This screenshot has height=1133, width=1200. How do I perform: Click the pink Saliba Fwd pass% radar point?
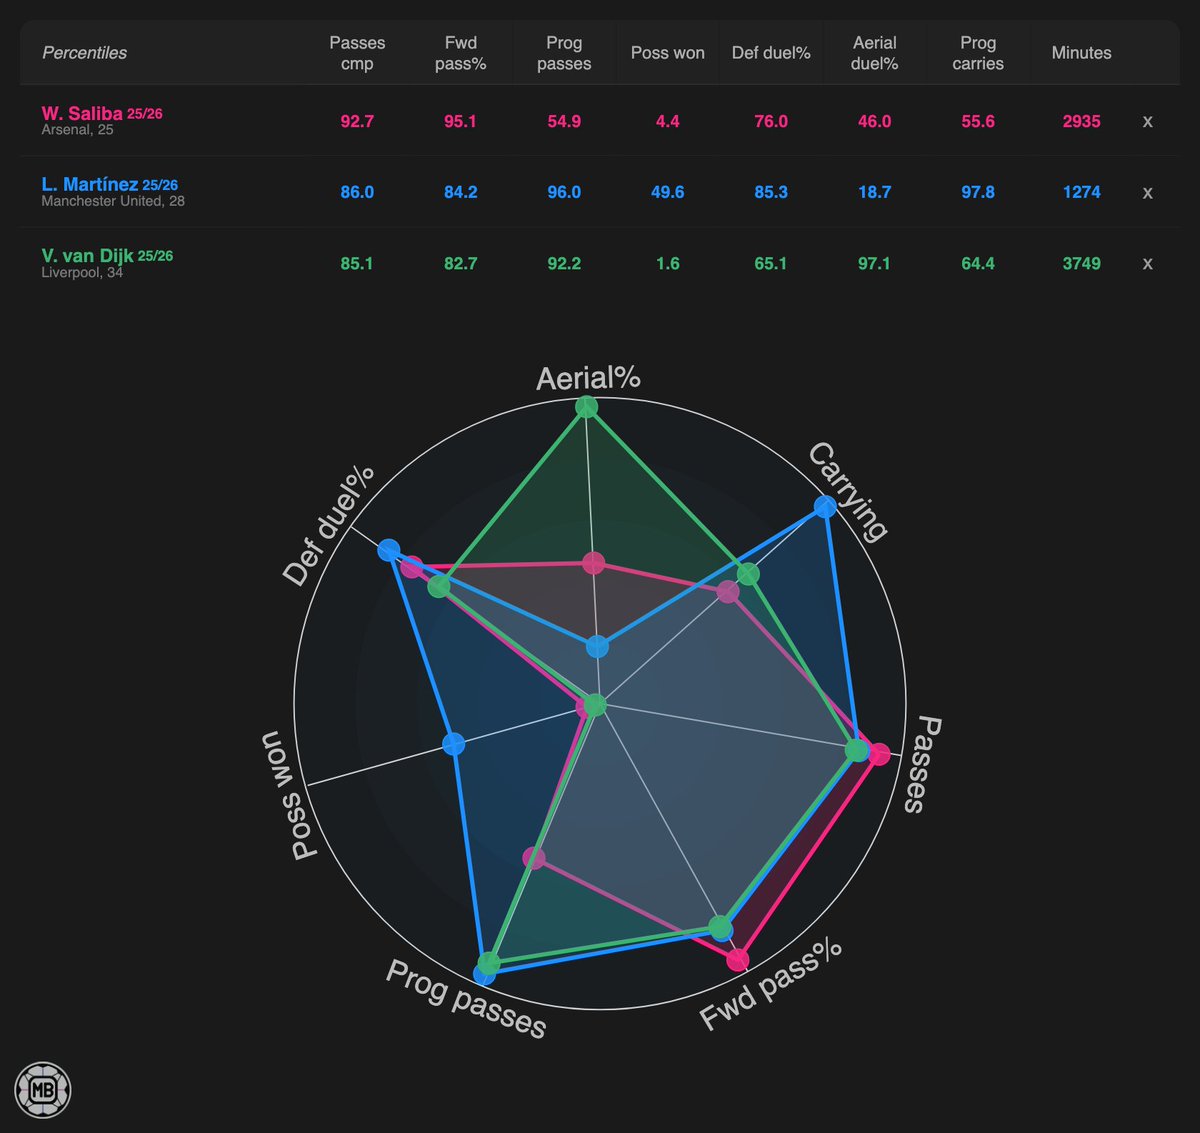[x=737, y=960]
